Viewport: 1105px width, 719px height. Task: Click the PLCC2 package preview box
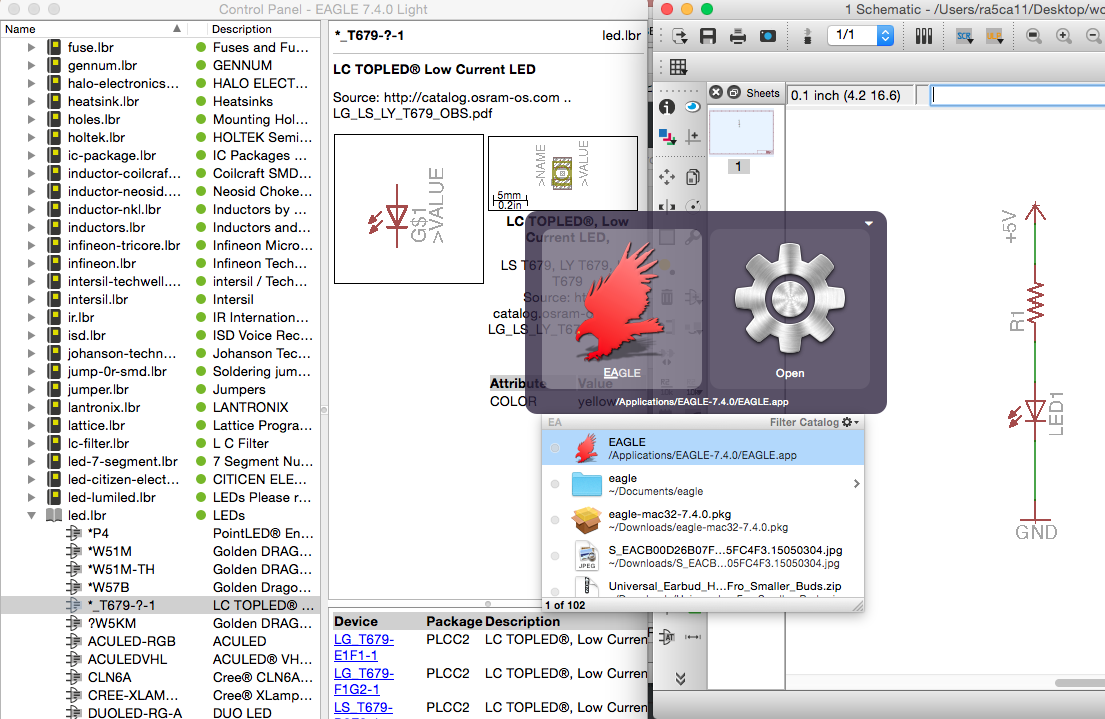point(562,173)
